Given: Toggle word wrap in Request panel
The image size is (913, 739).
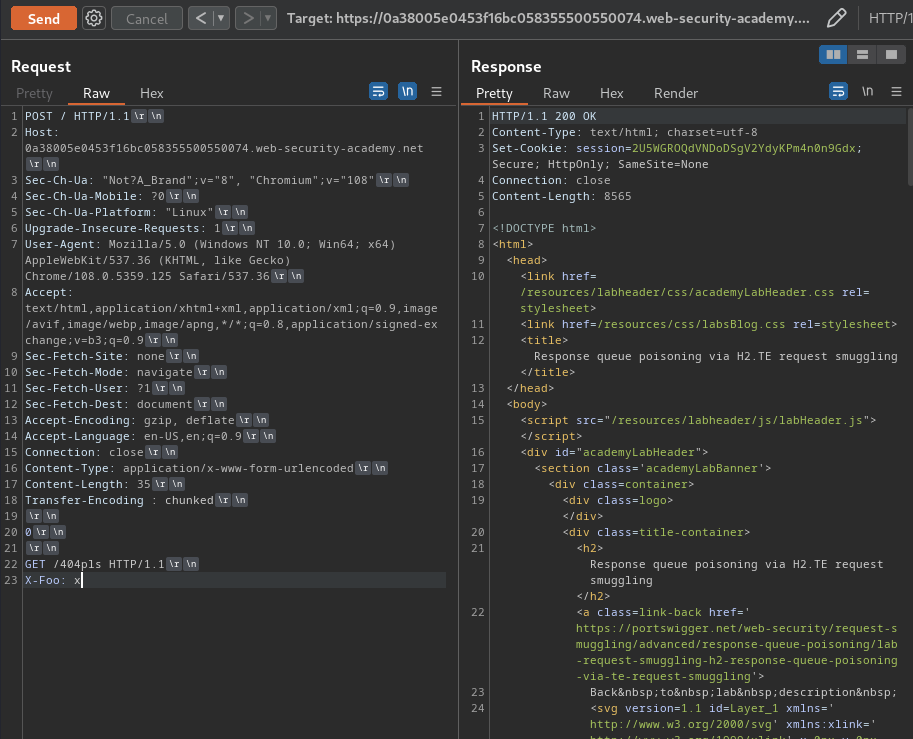Looking at the screenshot, I should (x=378, y=91).
